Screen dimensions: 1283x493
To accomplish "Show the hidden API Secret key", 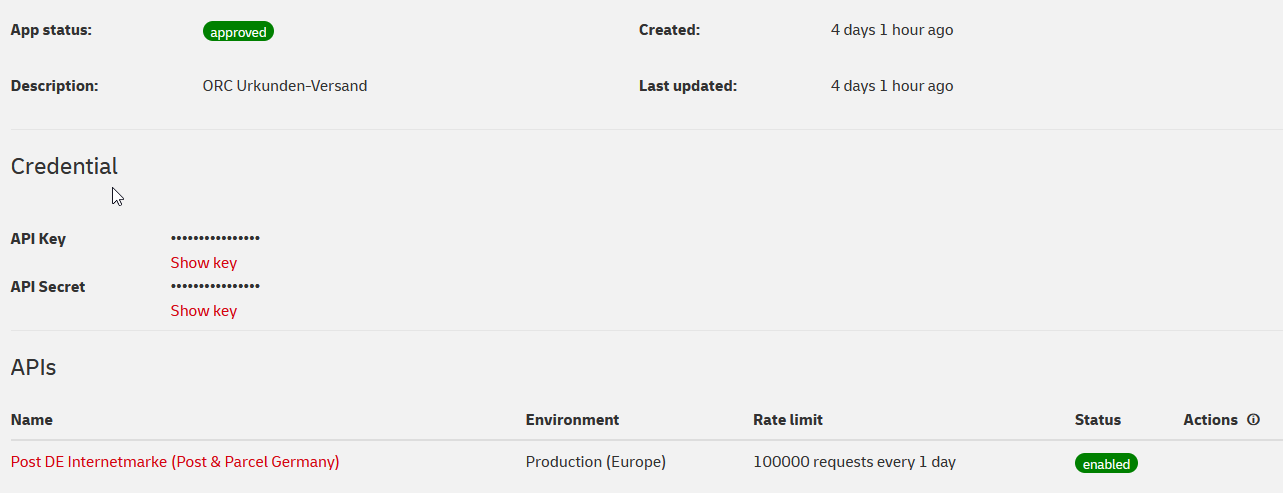I will (204, 311).
